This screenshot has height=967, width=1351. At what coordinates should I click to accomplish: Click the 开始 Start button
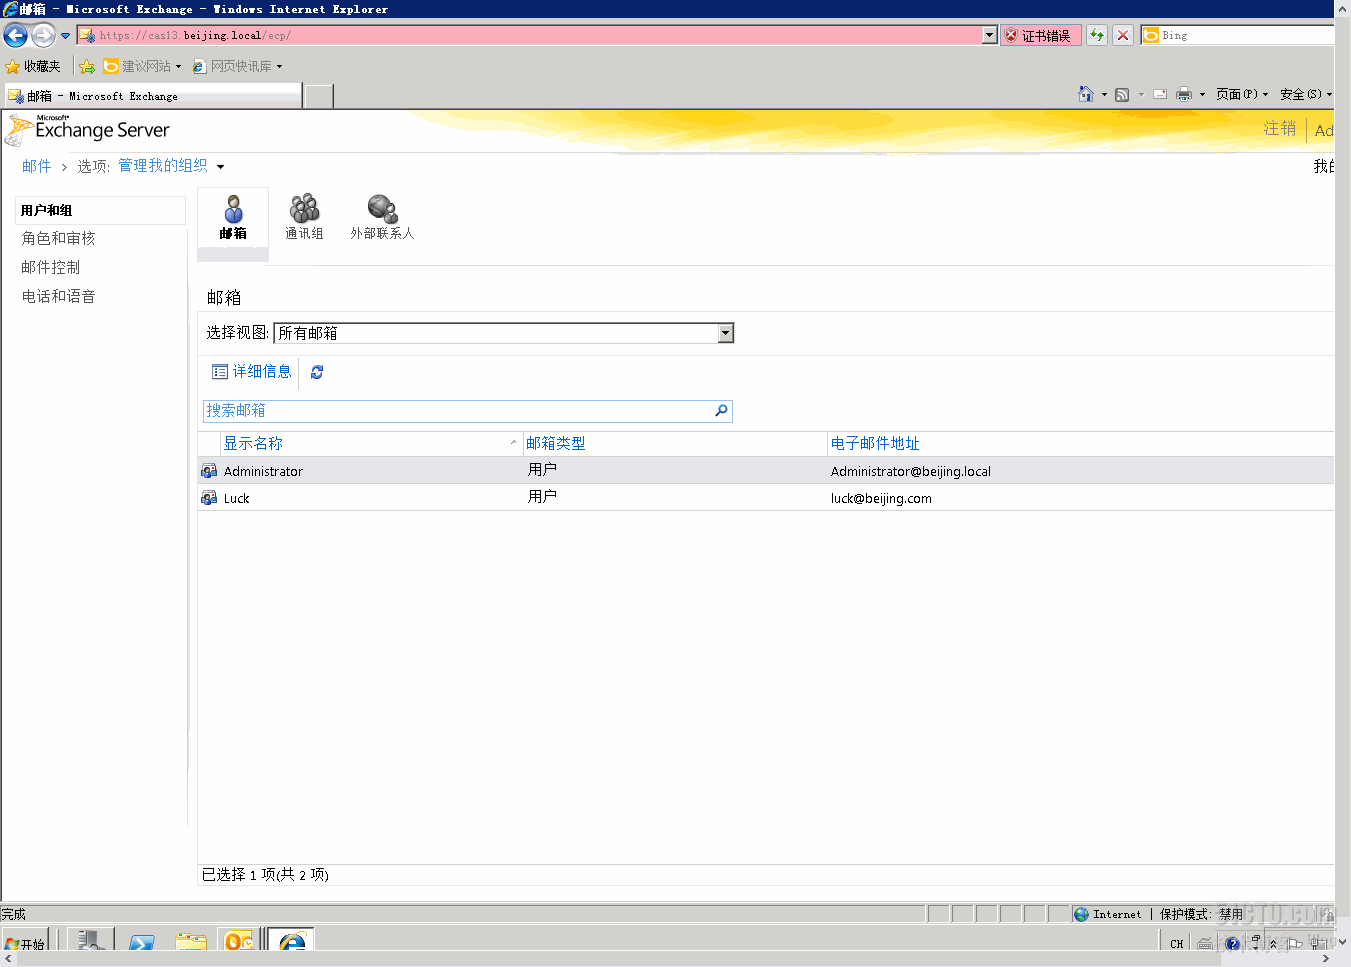click(25, 942)
